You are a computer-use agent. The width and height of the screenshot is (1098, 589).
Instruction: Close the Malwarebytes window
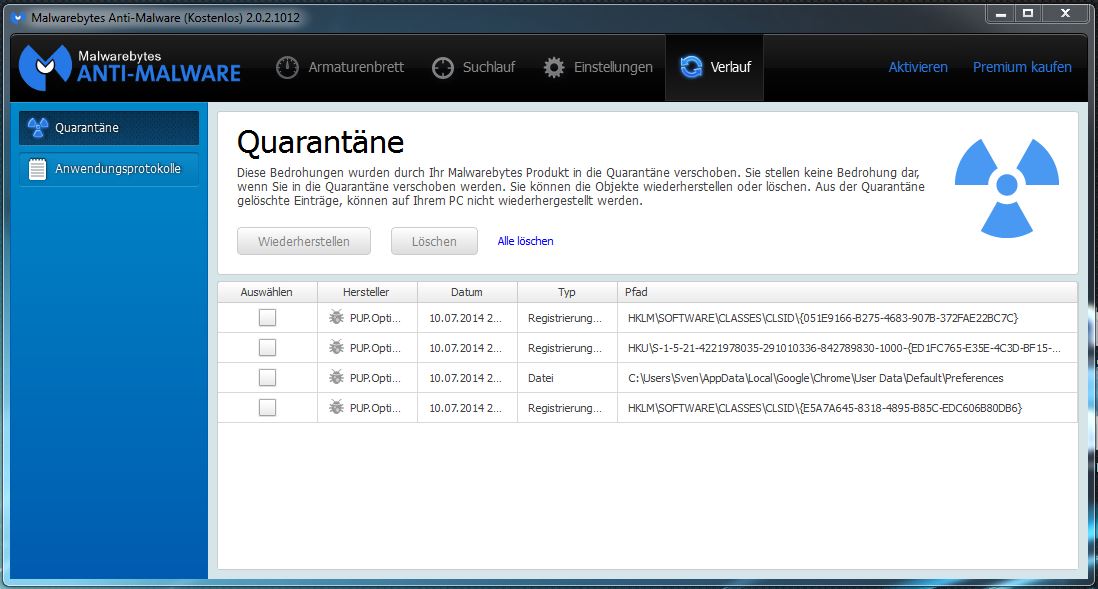pos(1065,13)
